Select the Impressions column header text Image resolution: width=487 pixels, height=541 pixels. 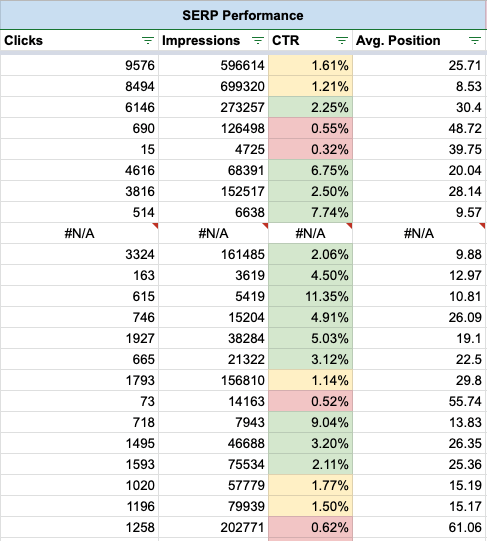pyautogui.click(x=201, y=41)
